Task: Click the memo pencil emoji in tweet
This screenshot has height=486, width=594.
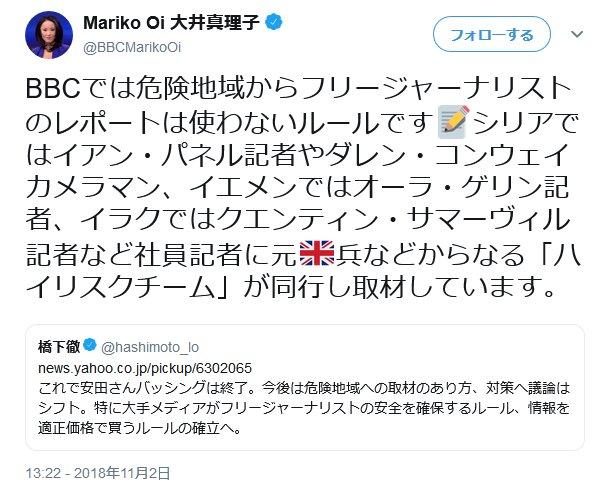Action: click(453, 122)
